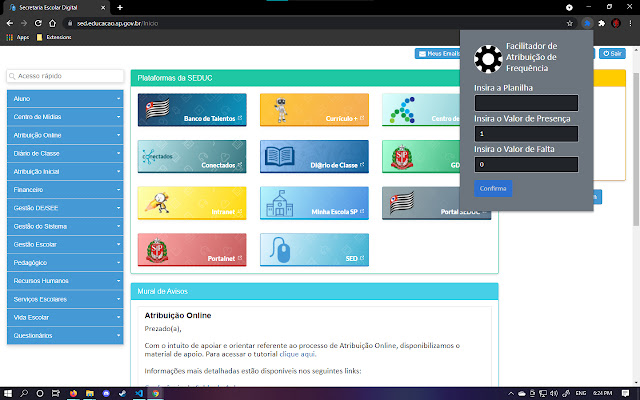Open the Portal SEDUC tile

coord(421,203)
